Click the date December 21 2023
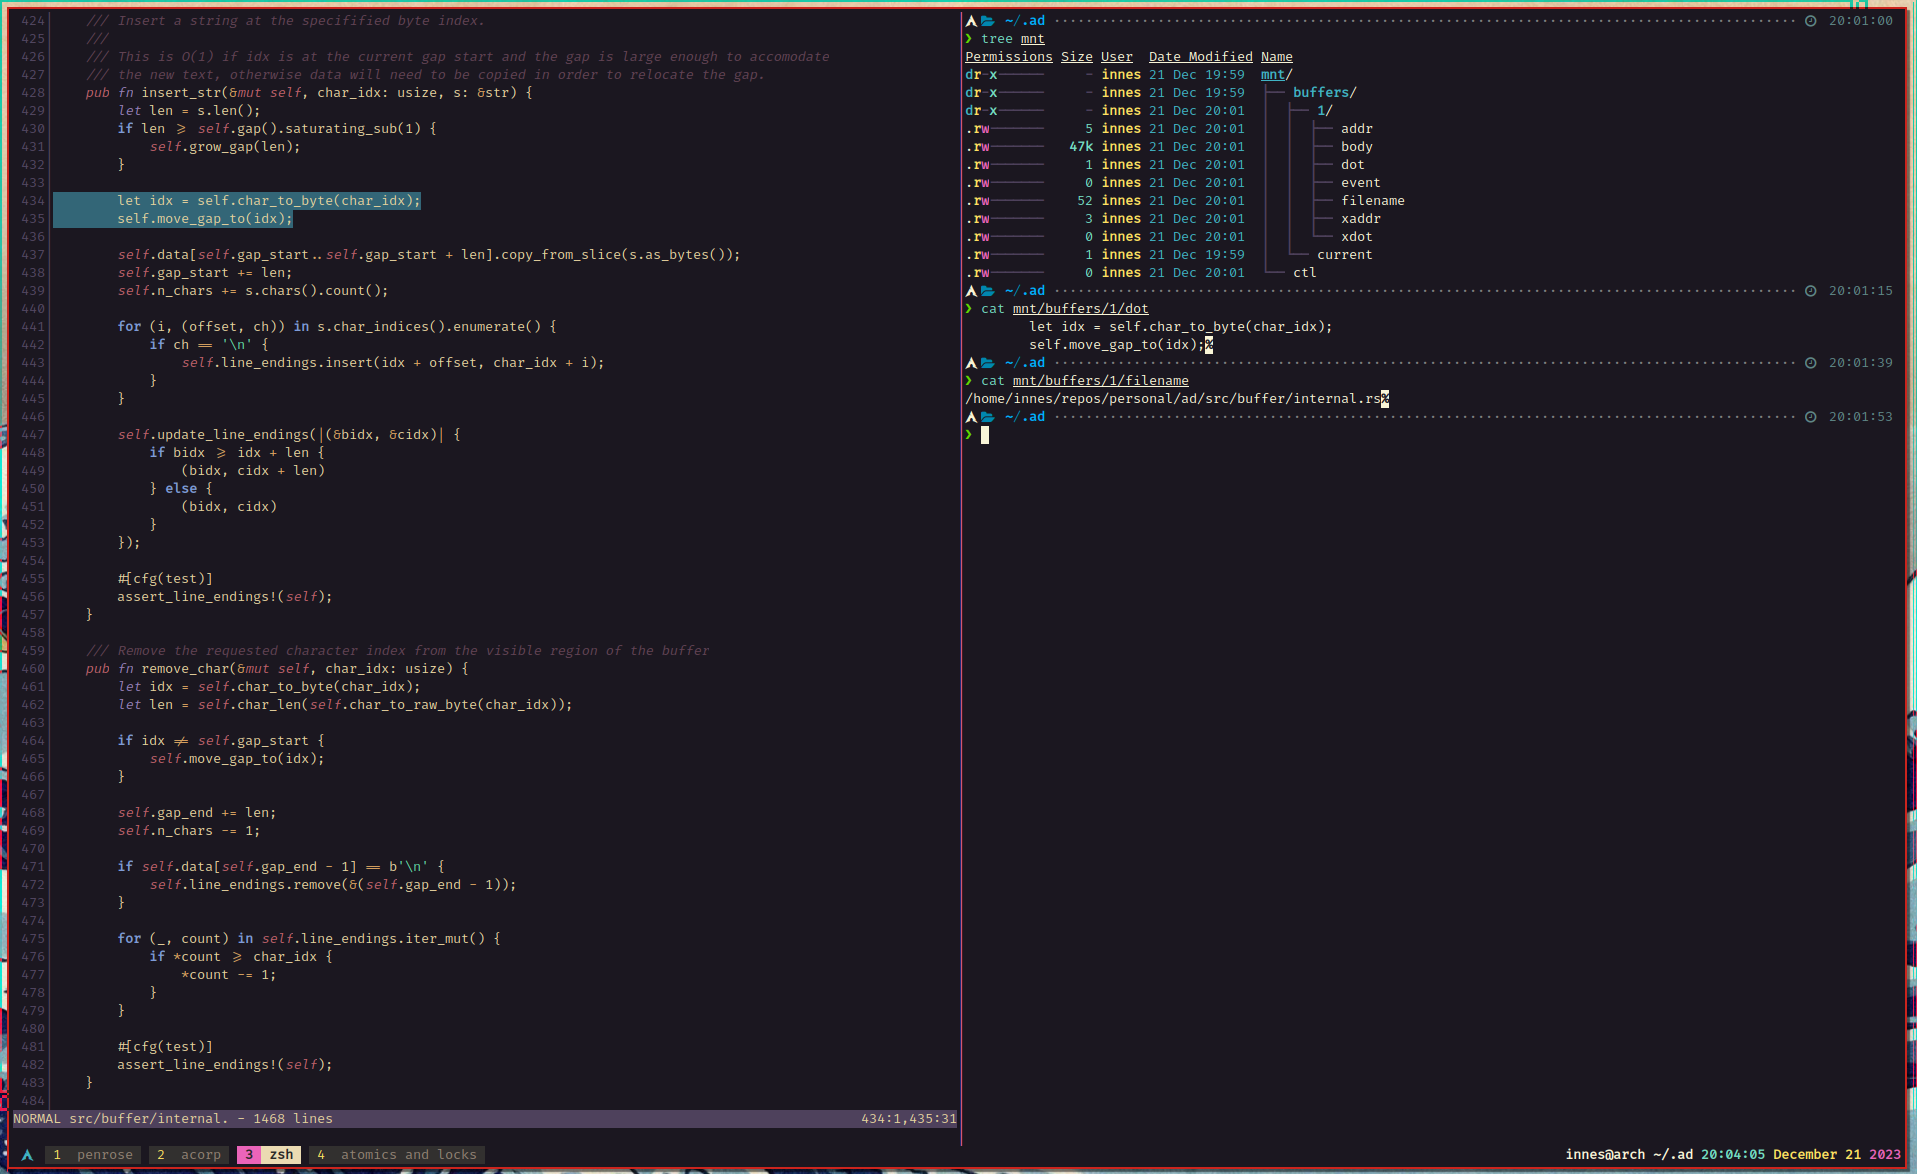Viewport: 1917px width, 1174px height. coord(1836,1154)
